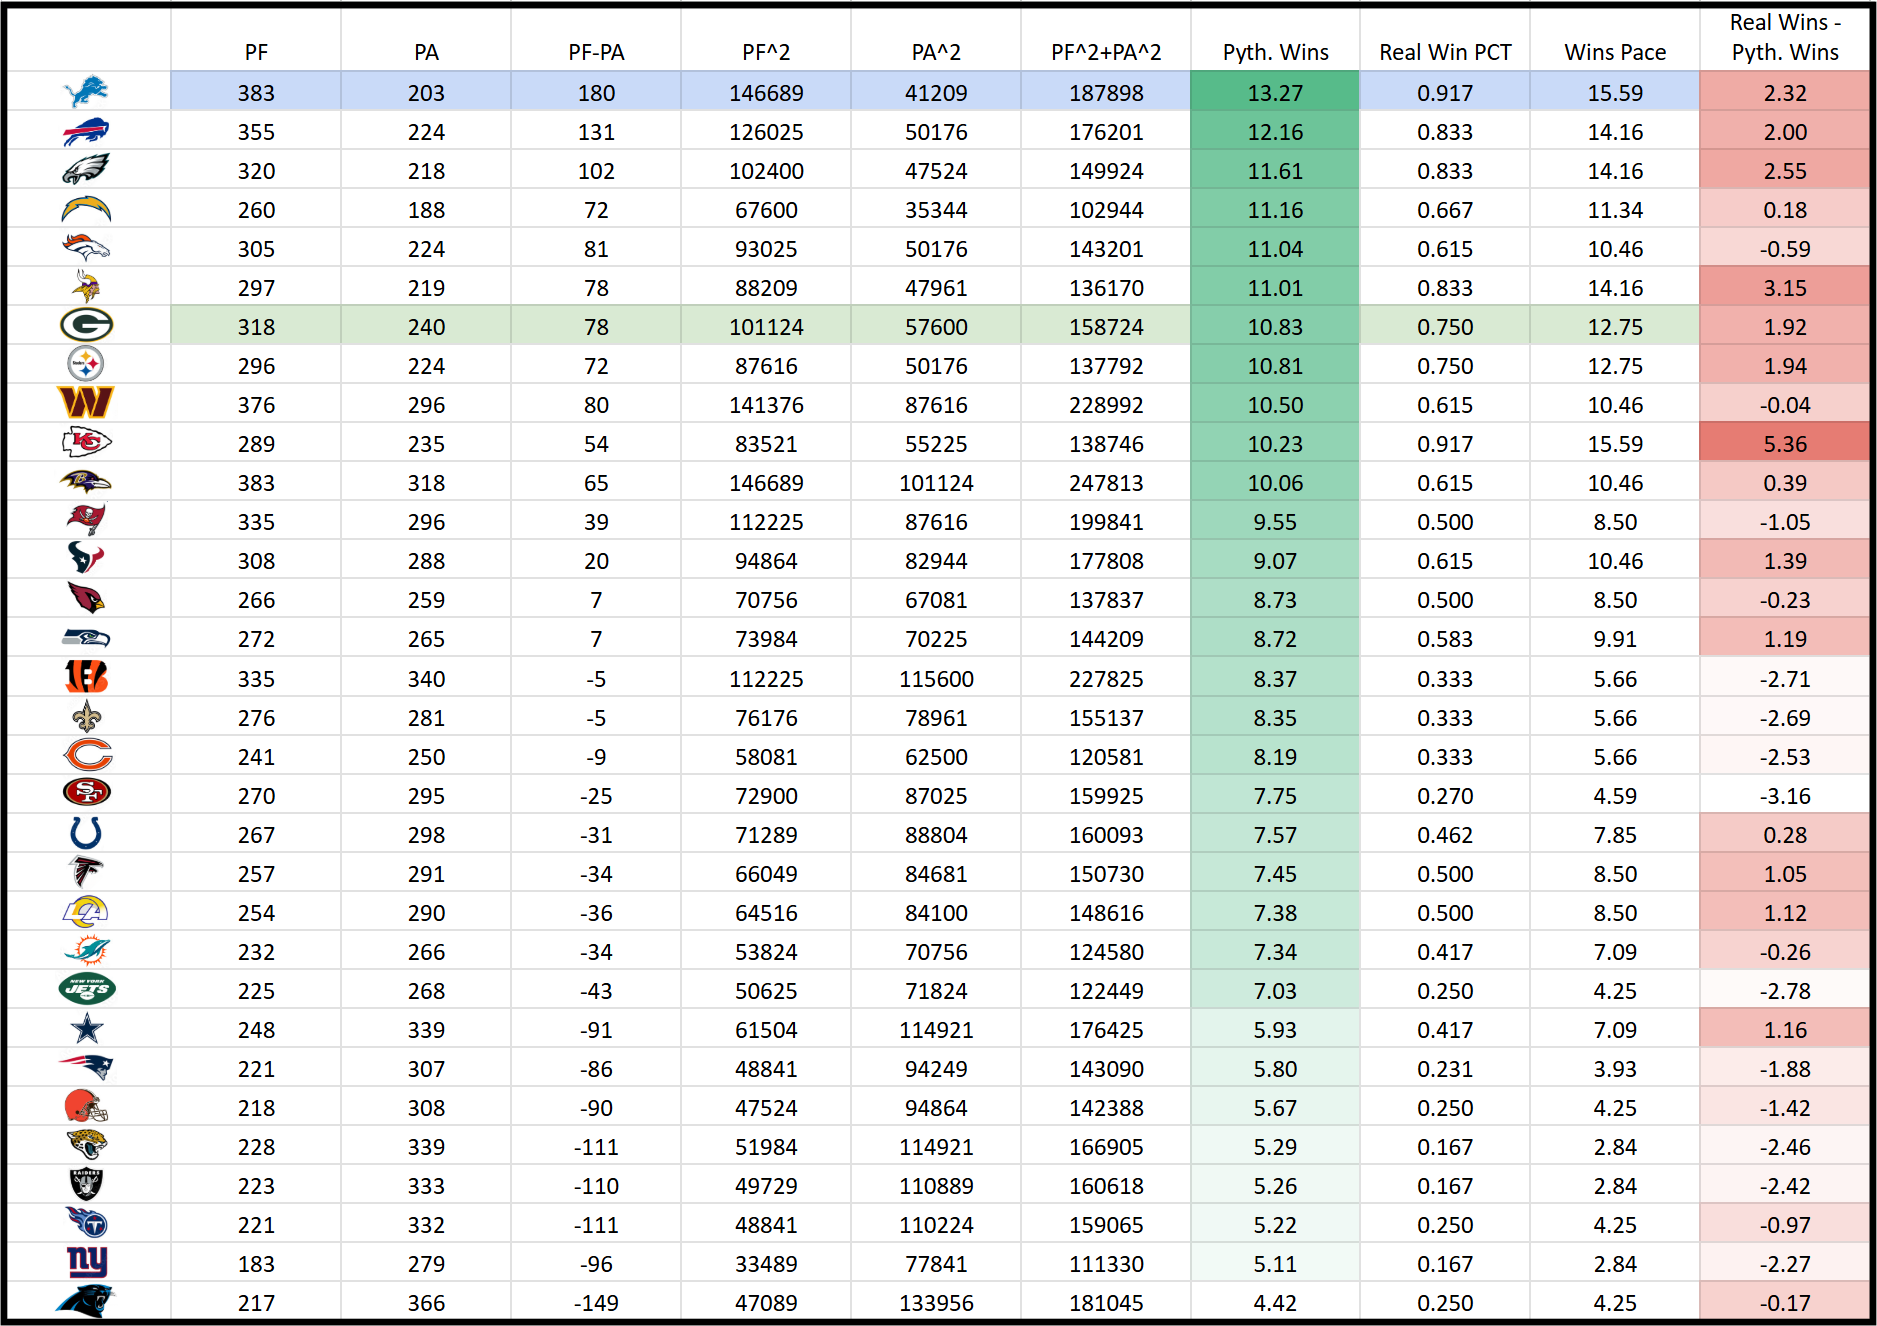Click the Wins Pace column header
The height and width of the screenshot is (1326, 1877).
click(x=1615, y=52)
